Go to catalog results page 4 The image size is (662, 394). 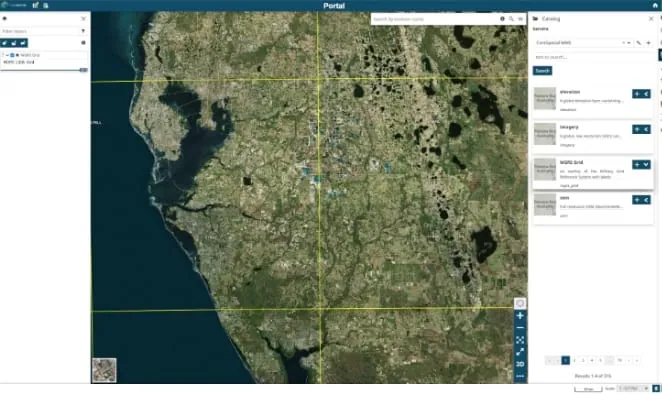[x=592, y=360]
